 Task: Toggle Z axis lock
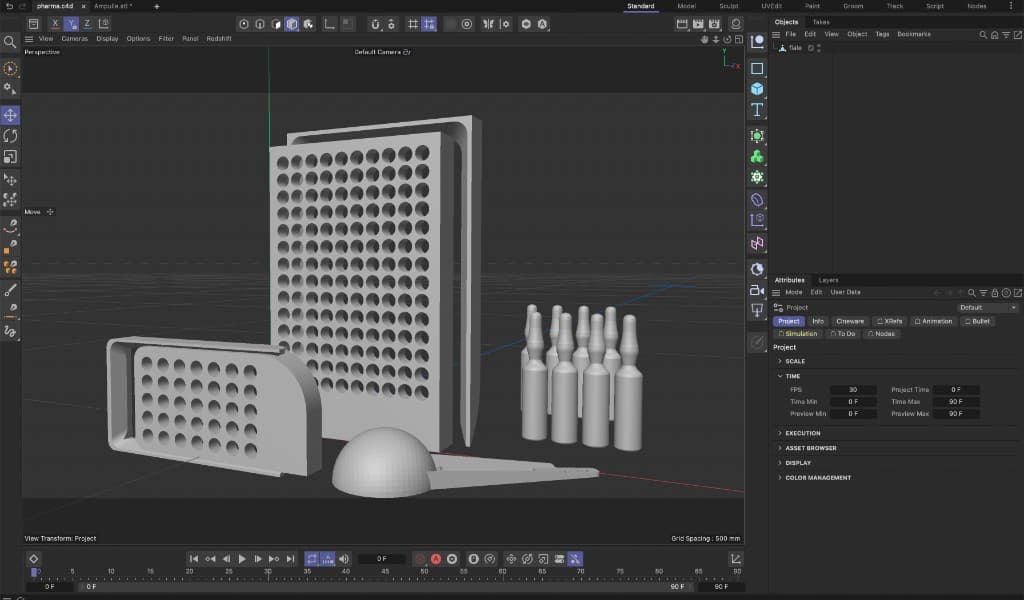point(87,24)
